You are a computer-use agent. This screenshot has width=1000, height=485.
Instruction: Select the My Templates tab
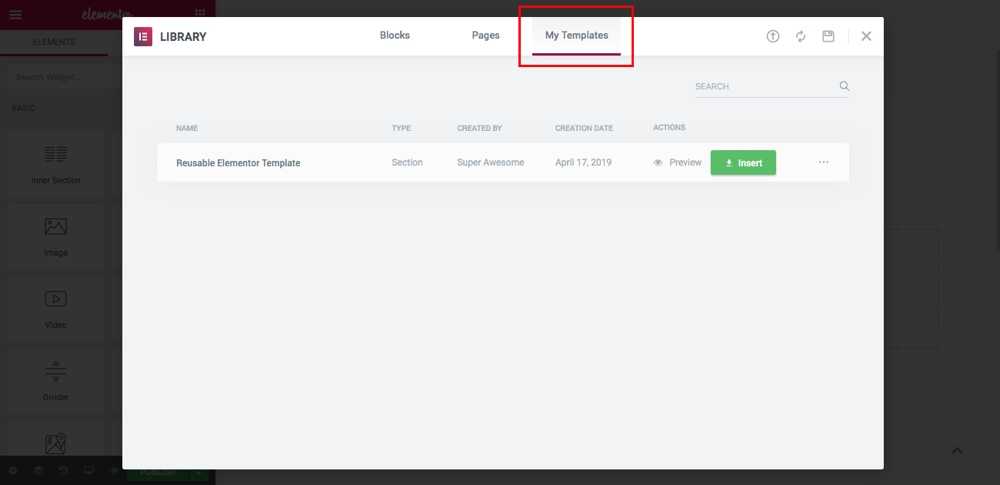coord(576,35)
